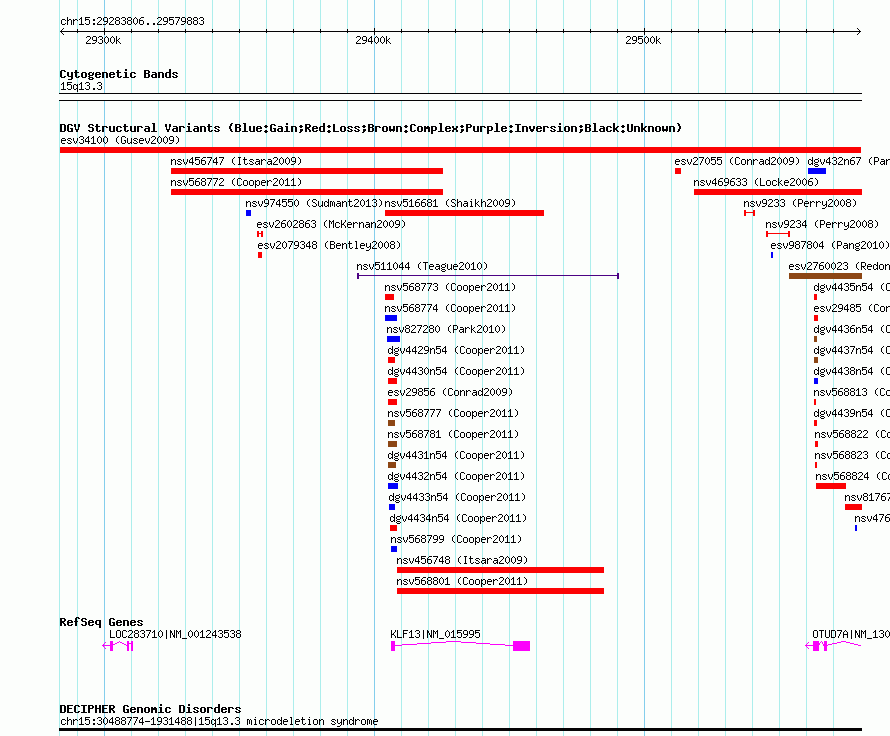Click nsv568824 red loss bar
Screen dimensions: 890x736
click(831, 486)
